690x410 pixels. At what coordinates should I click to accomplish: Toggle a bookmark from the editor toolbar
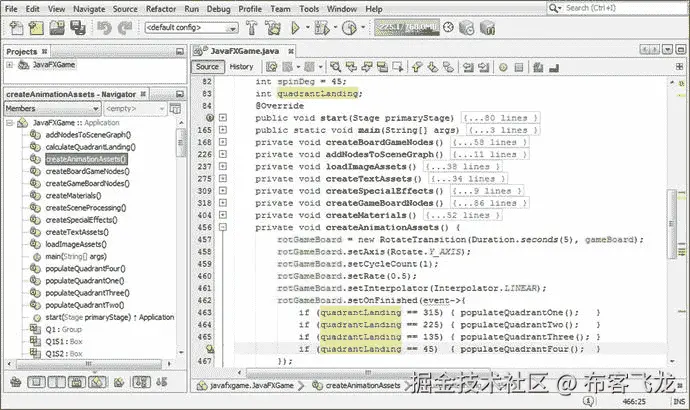click(448, 67)
